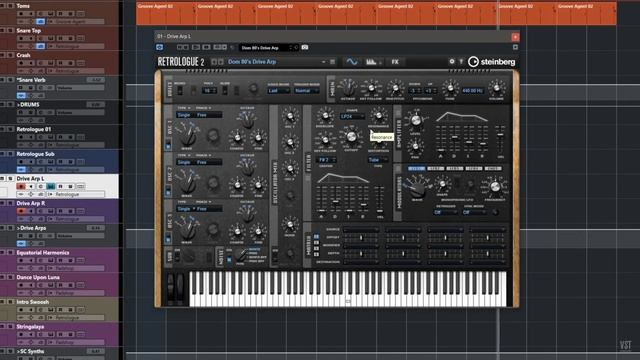Solo the Drive Arp L track

[11, 179]
